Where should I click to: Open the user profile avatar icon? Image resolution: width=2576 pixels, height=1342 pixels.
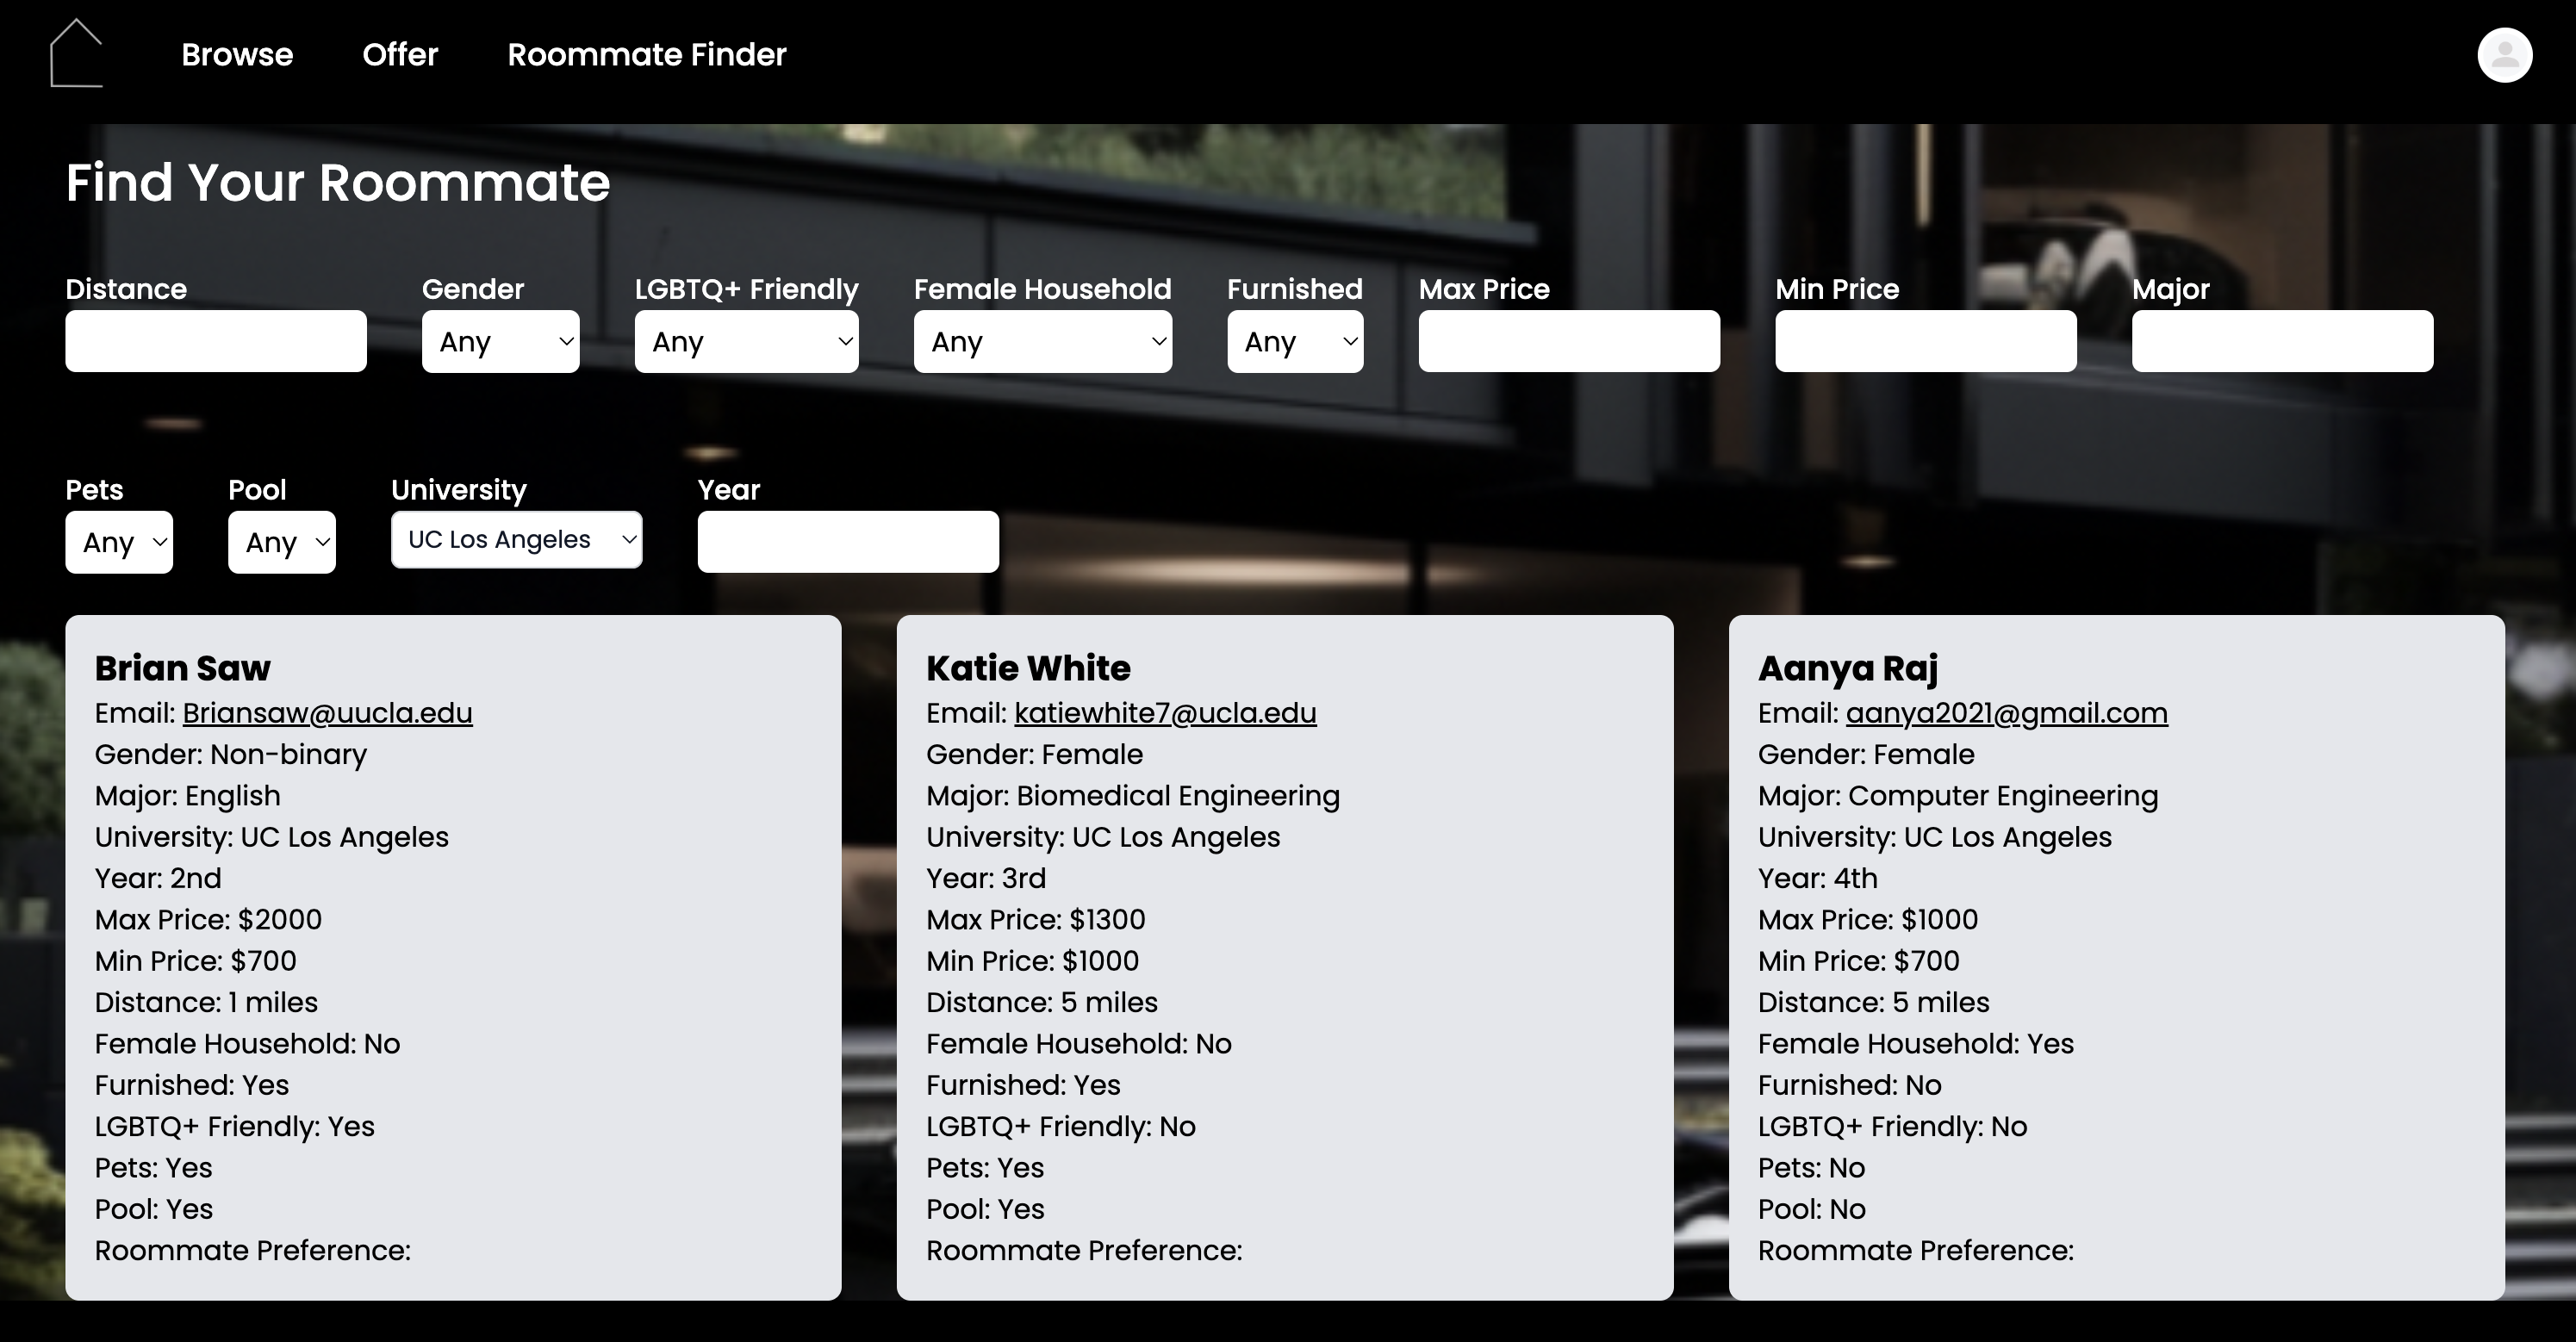point(2504,55)
